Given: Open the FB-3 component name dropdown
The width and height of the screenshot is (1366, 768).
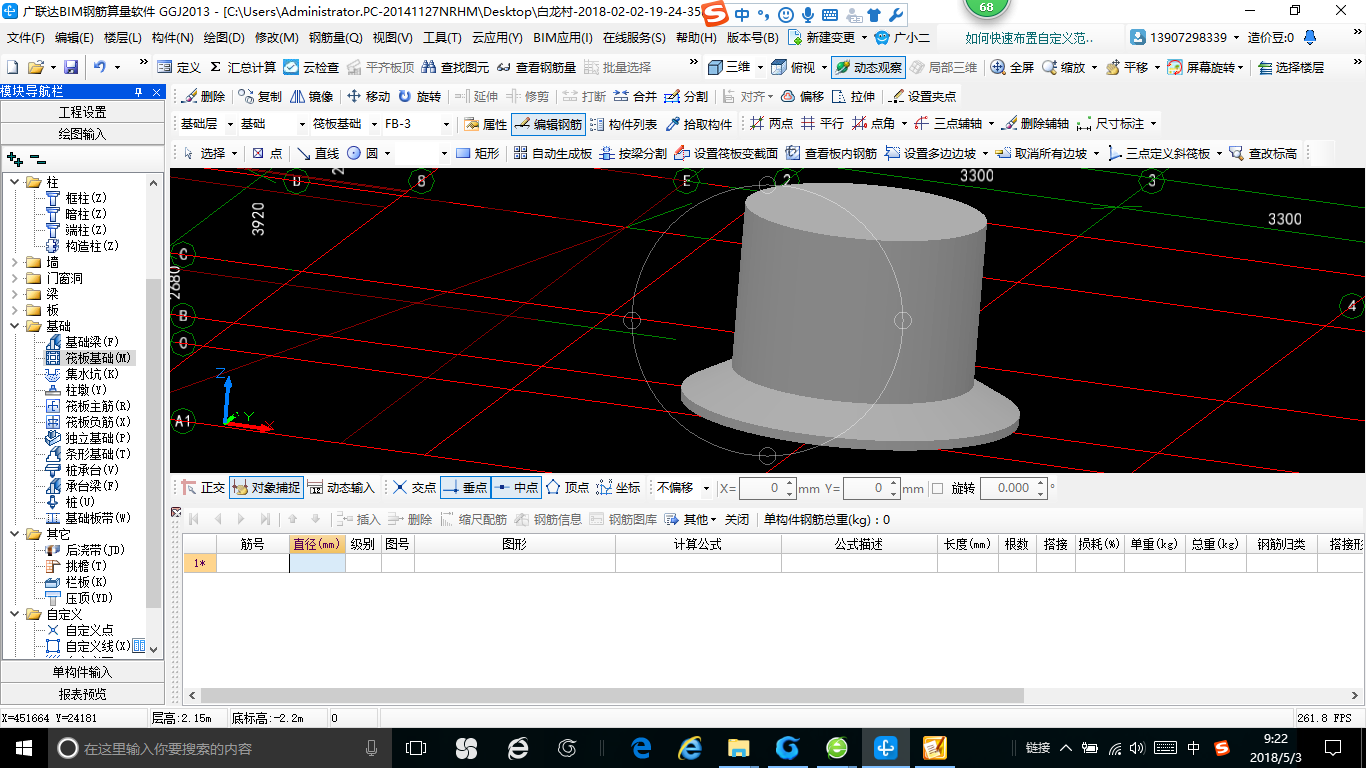Looking at the screenshot, I should pos(445,125).
